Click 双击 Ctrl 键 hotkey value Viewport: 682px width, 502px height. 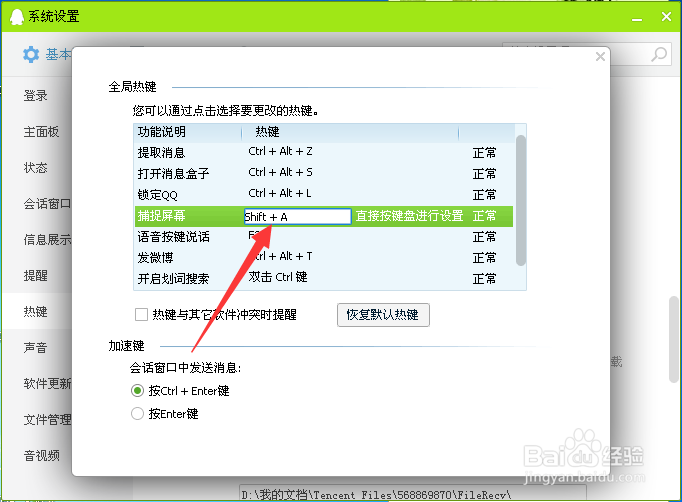click(x=278, y=277)
